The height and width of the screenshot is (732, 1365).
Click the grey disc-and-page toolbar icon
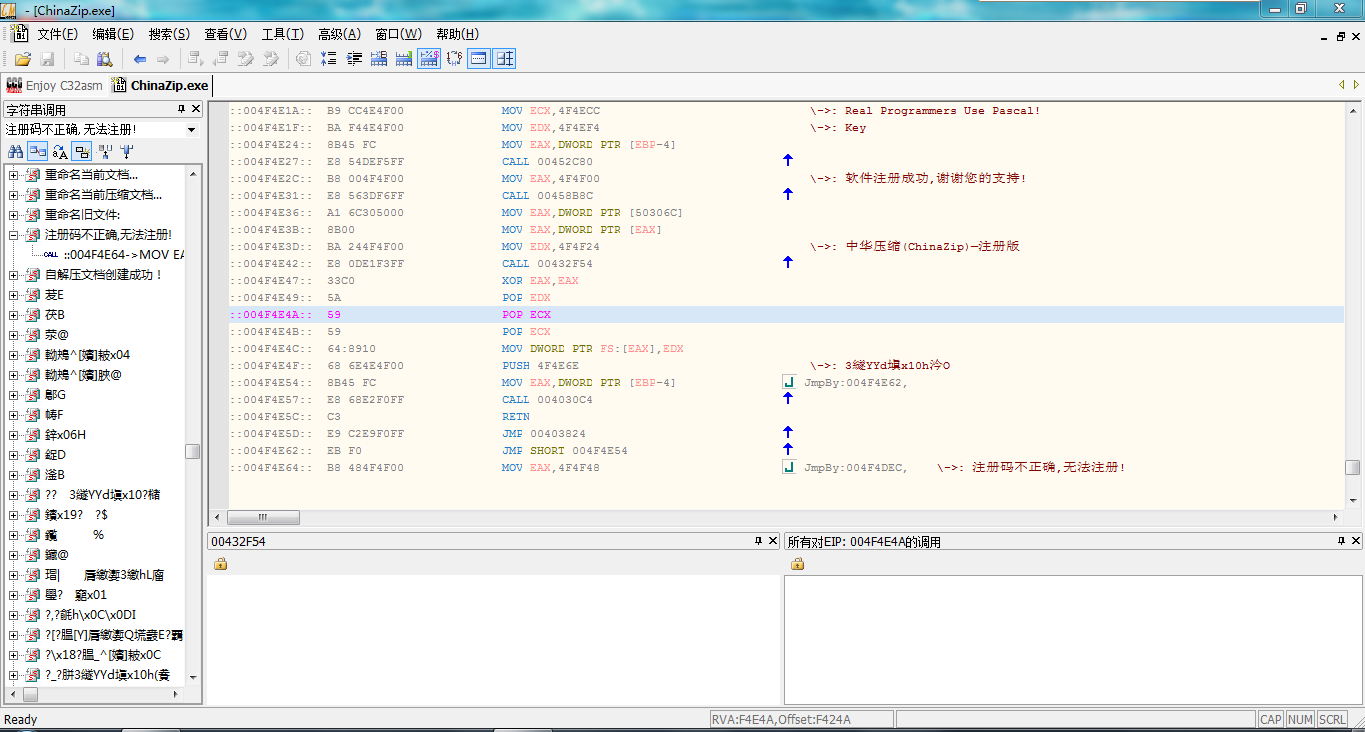[x=302, y=59]
